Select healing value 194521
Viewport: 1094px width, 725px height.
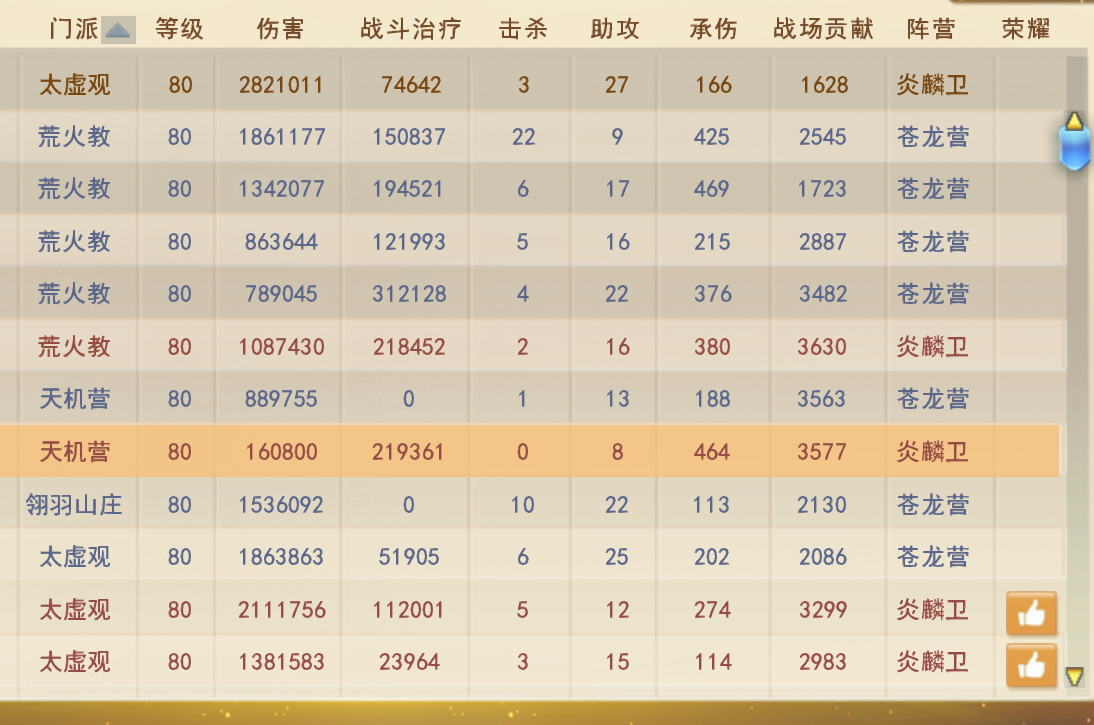coord(408,189)
